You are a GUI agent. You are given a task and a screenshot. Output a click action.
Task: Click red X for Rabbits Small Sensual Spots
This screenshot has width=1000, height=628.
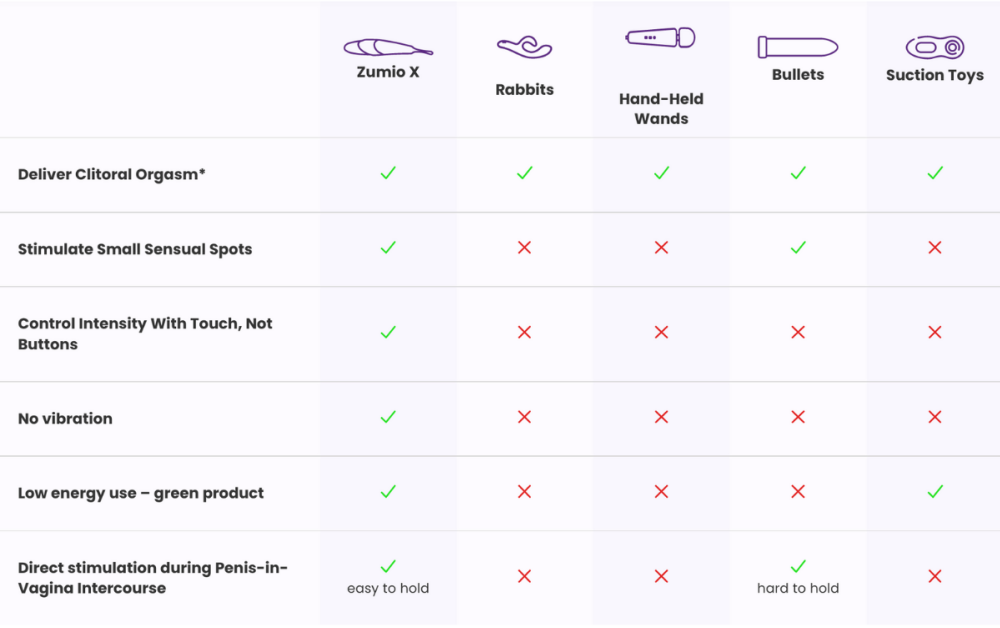524,247
